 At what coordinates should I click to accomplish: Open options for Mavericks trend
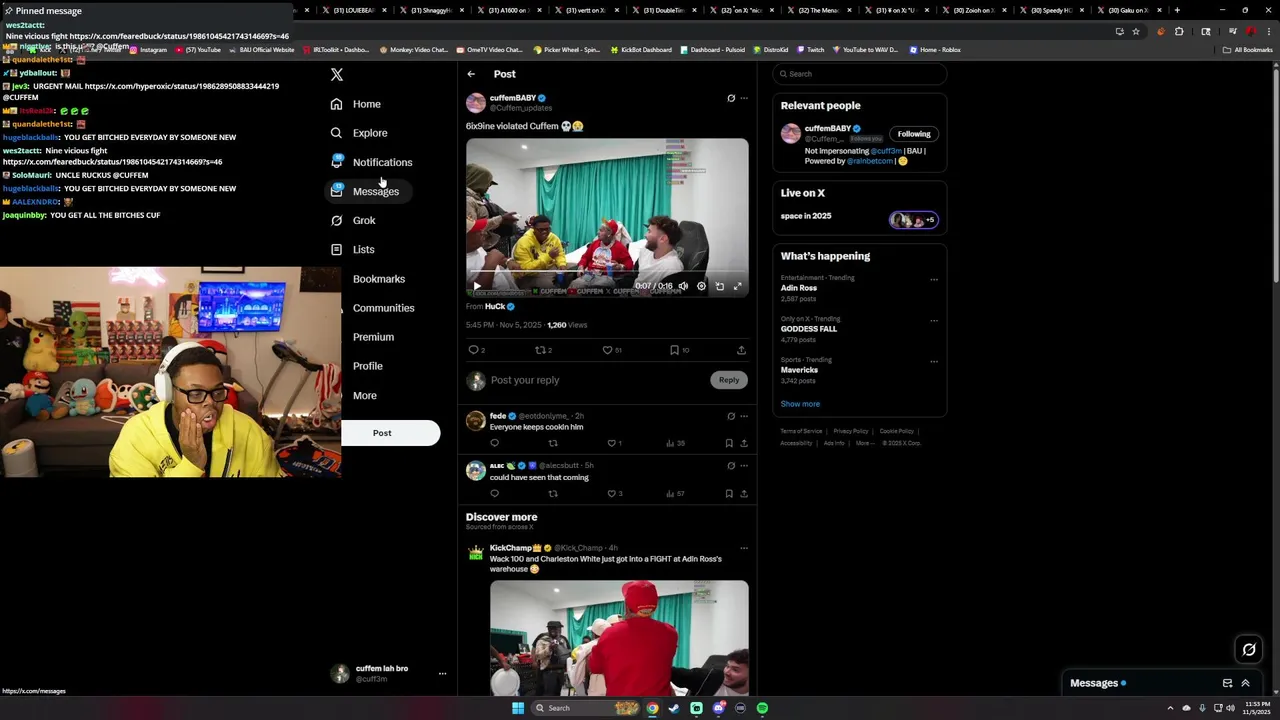tap(934, 362)
